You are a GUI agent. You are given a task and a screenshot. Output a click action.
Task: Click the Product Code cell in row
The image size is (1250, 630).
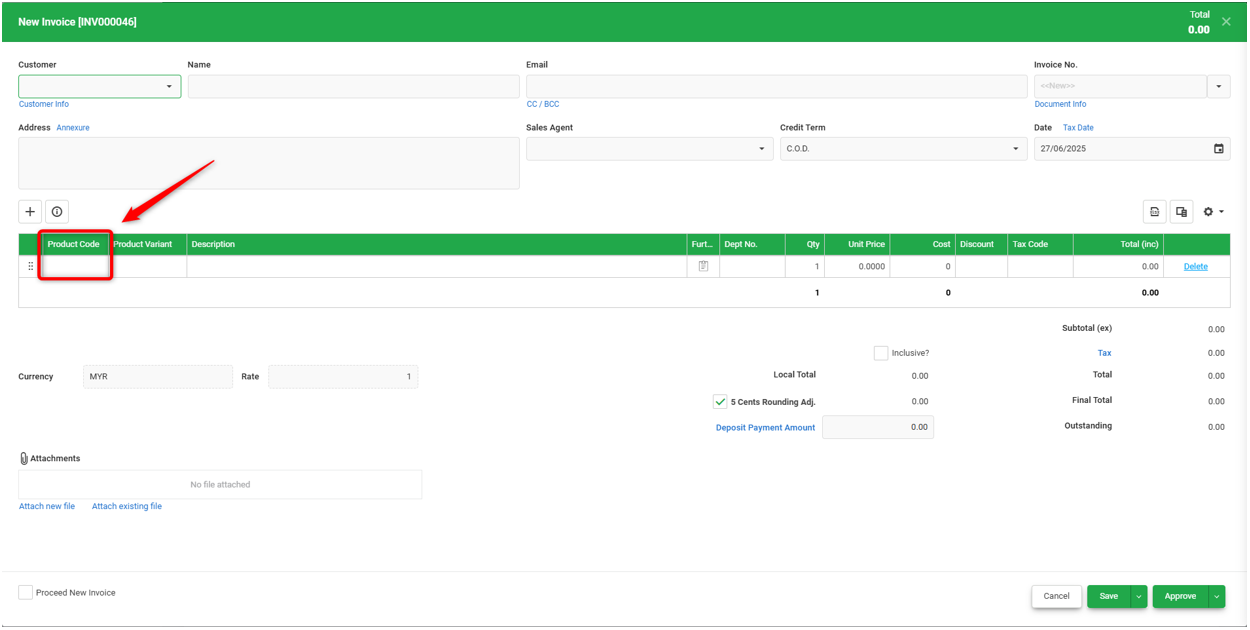75,267
